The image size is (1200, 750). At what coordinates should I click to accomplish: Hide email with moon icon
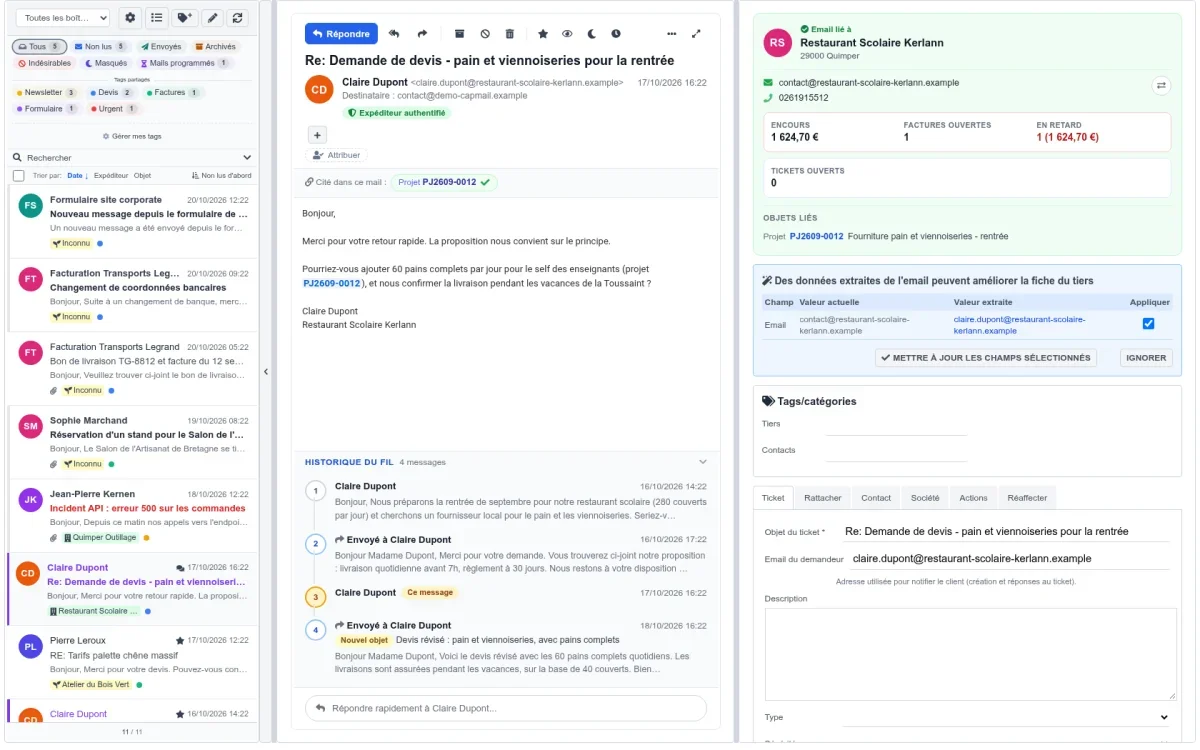point(592,34)
